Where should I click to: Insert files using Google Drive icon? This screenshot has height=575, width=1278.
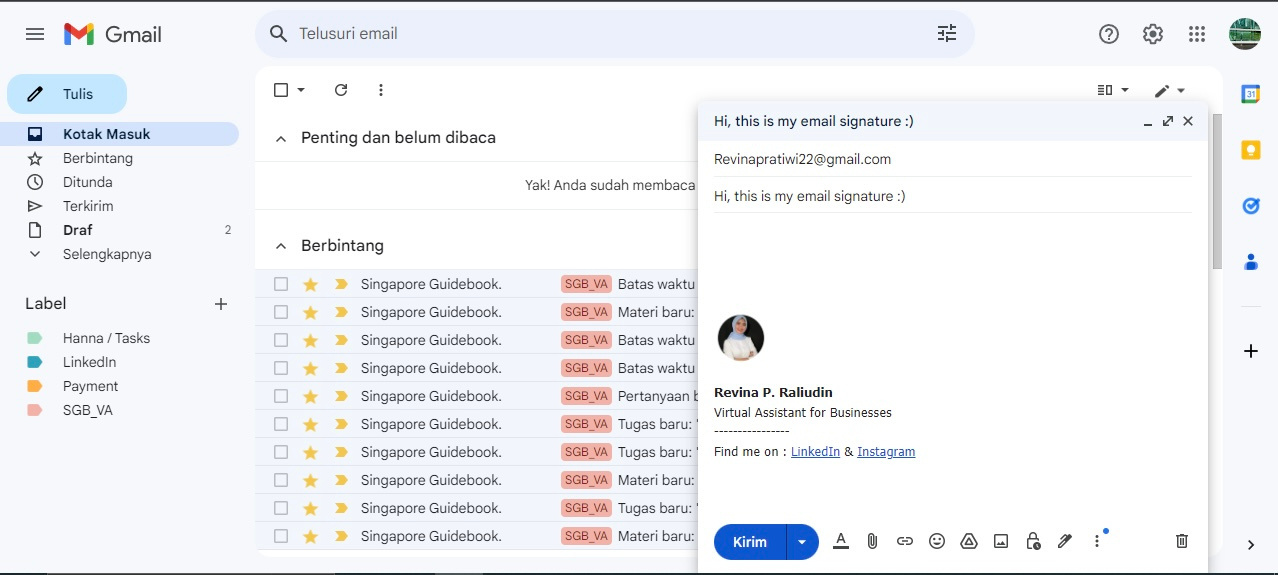tap(968, 541)
